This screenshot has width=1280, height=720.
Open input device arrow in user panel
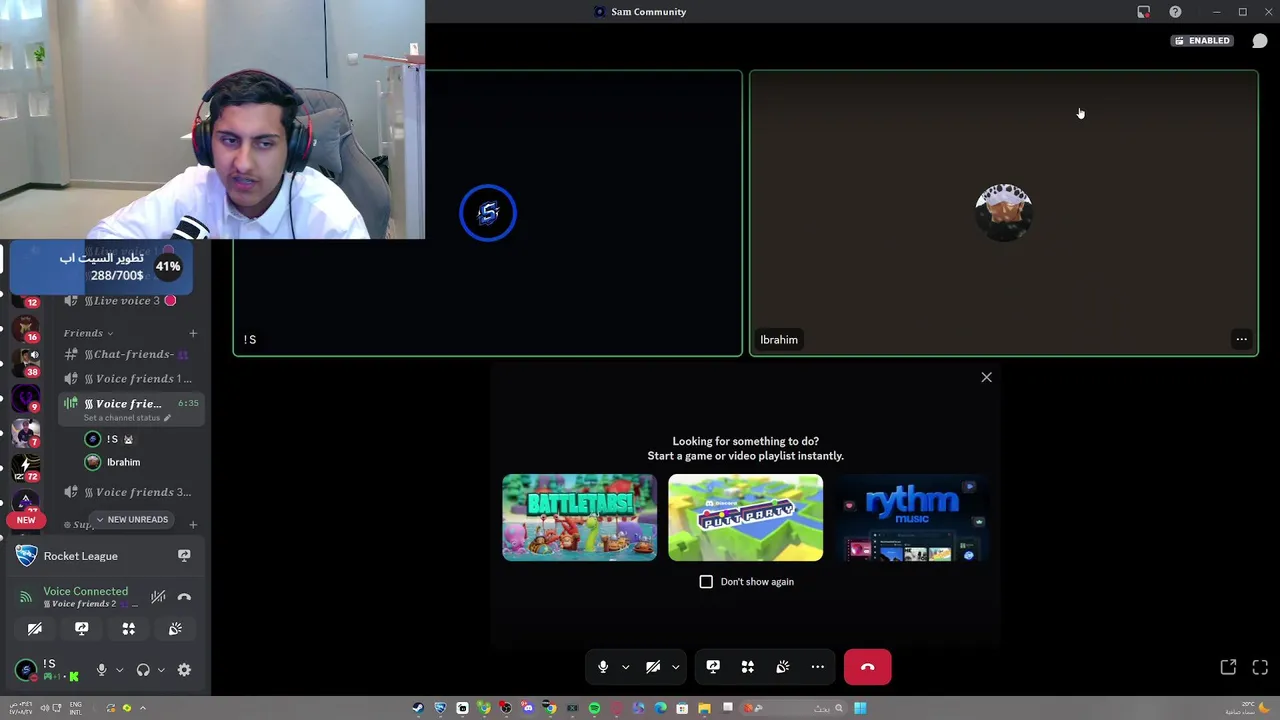click(119, 670)
